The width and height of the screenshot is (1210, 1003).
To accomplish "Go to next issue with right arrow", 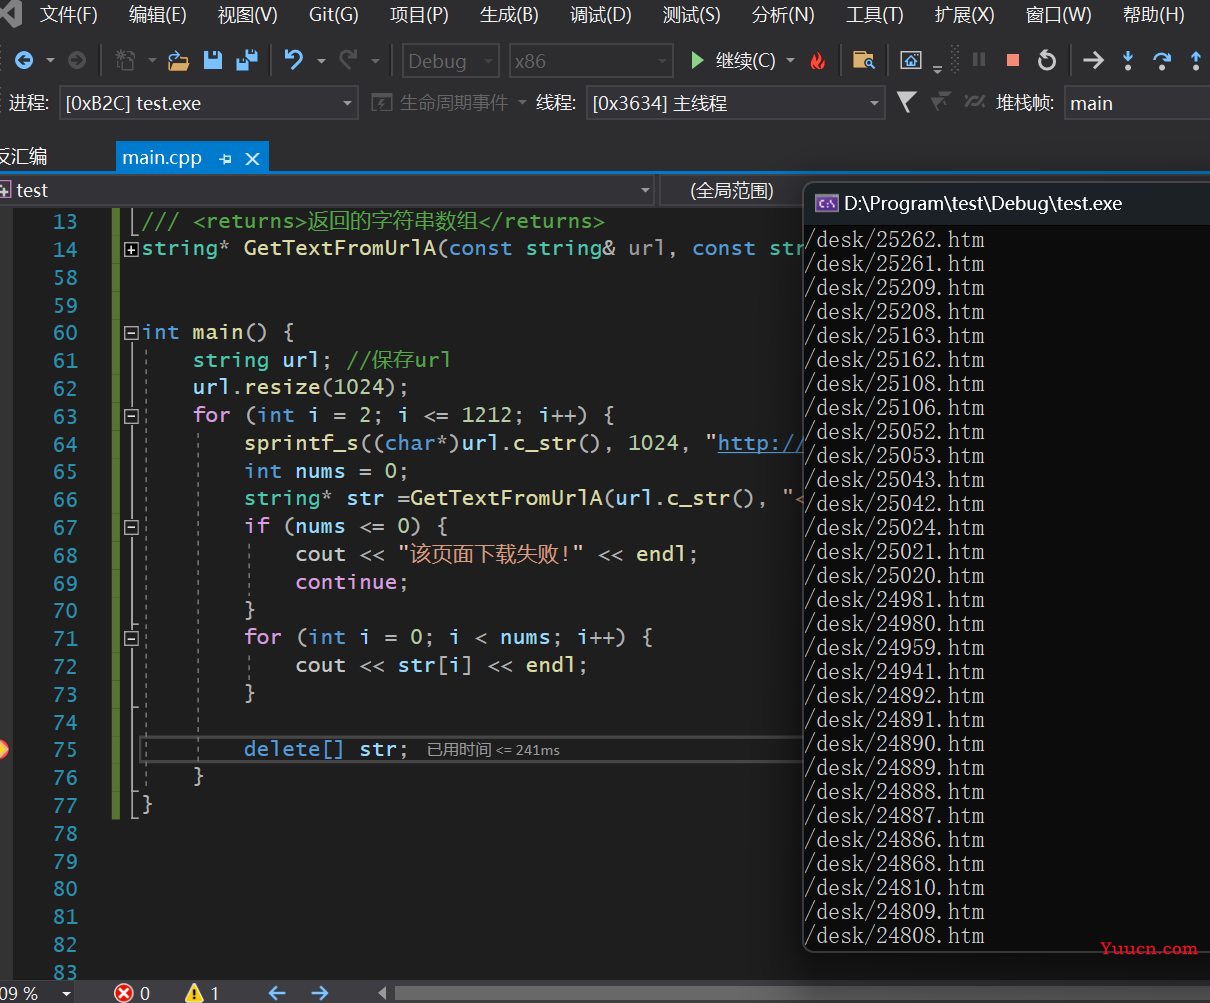I will pos(320,993).
